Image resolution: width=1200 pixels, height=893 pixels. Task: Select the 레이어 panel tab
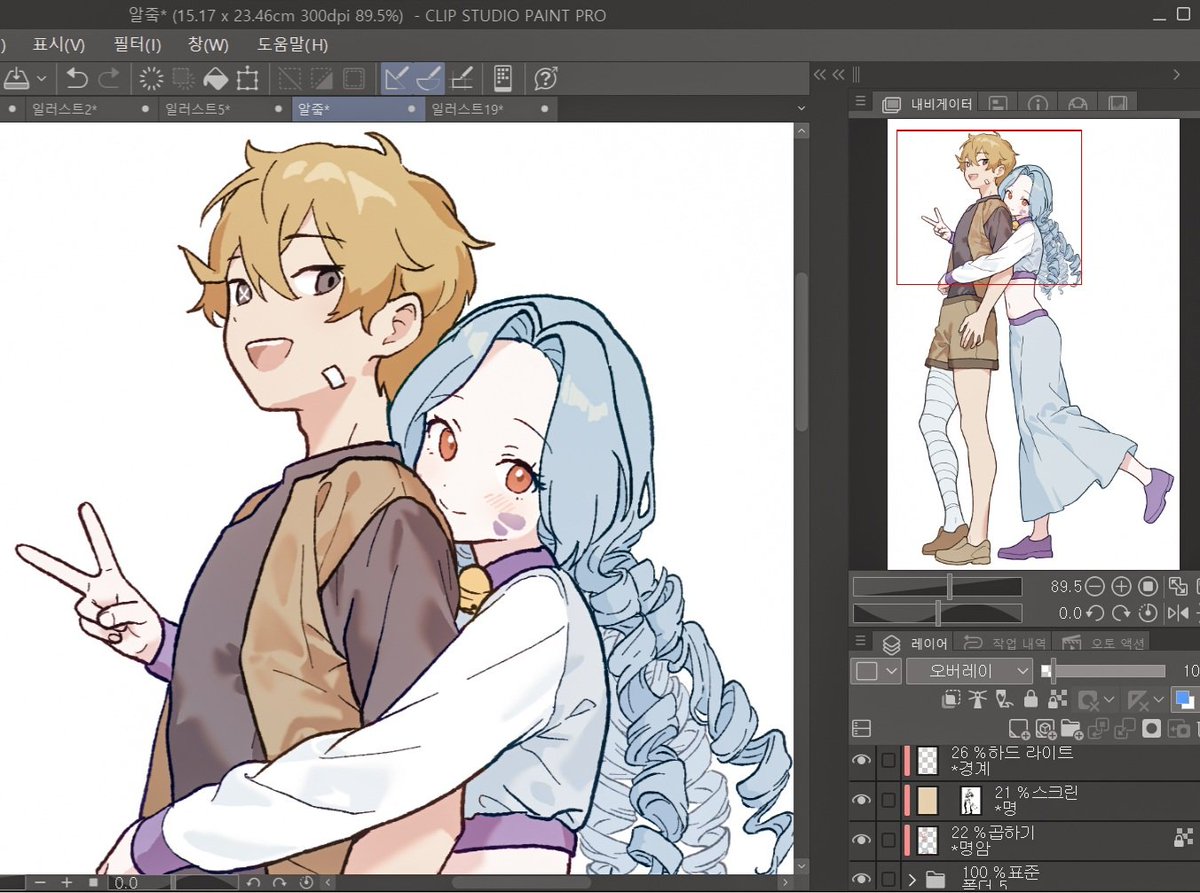click(915, 643)
